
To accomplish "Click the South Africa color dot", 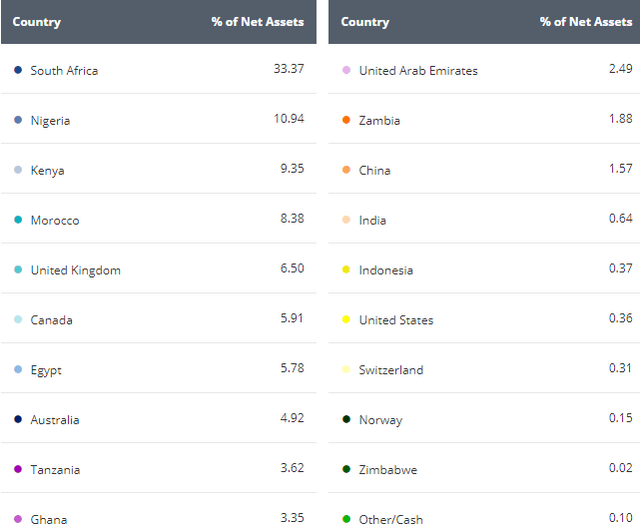I will point(18,70).
